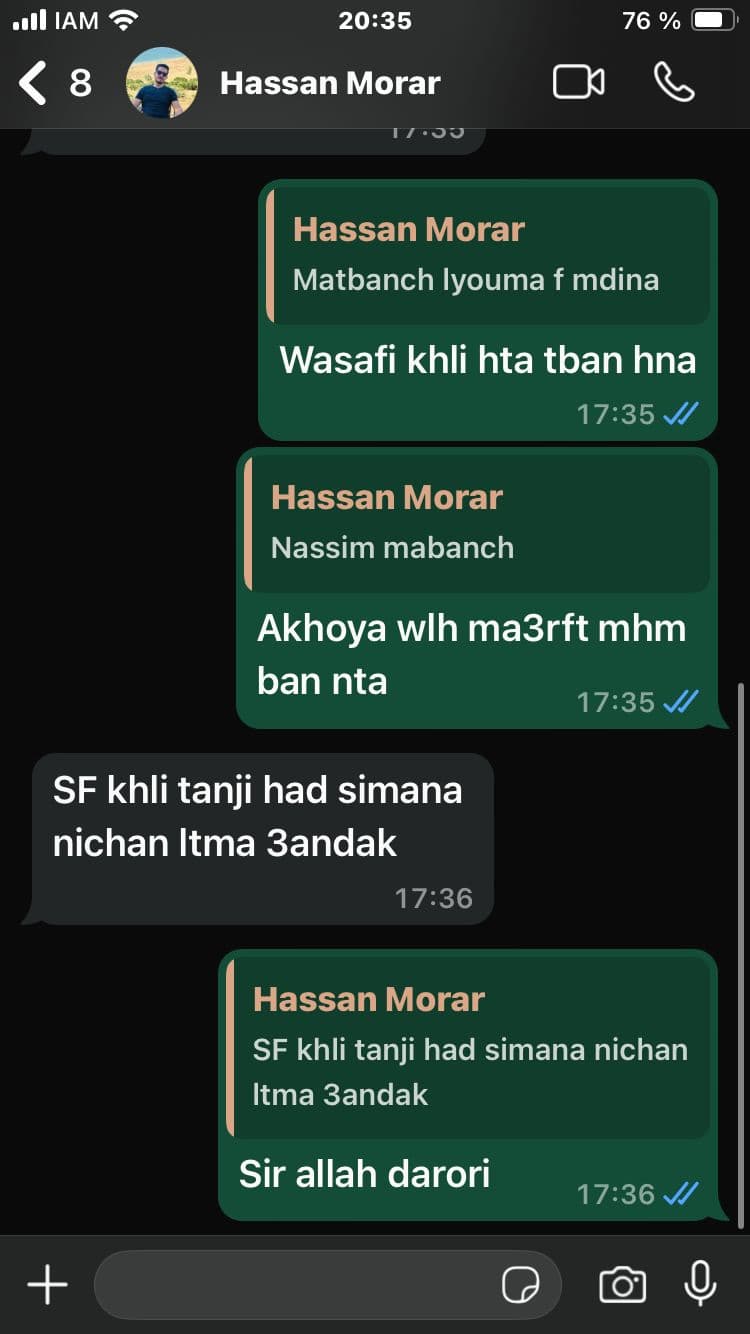Jump to quoted message "Matbanch lyouma f mdina"
The image size is (750, 1334).
[490, 254]
